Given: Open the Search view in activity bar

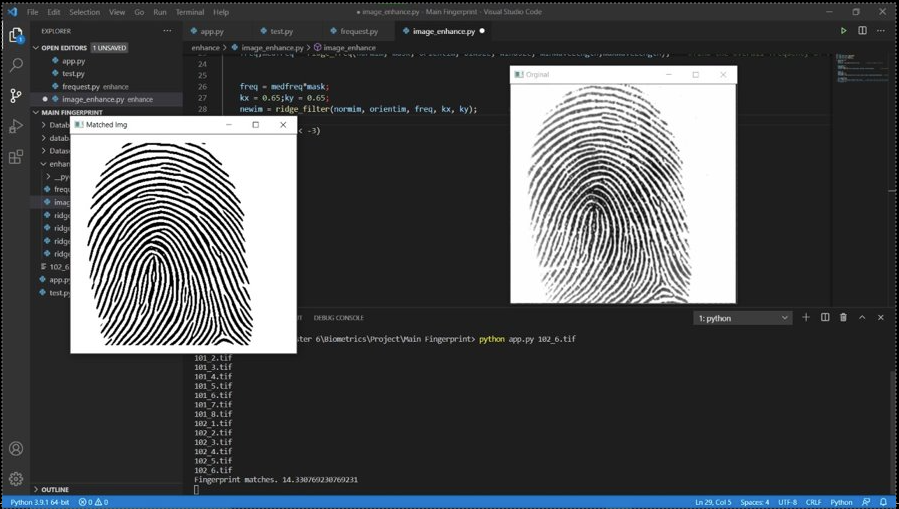Looking at the screenshot, I should 16,65.
